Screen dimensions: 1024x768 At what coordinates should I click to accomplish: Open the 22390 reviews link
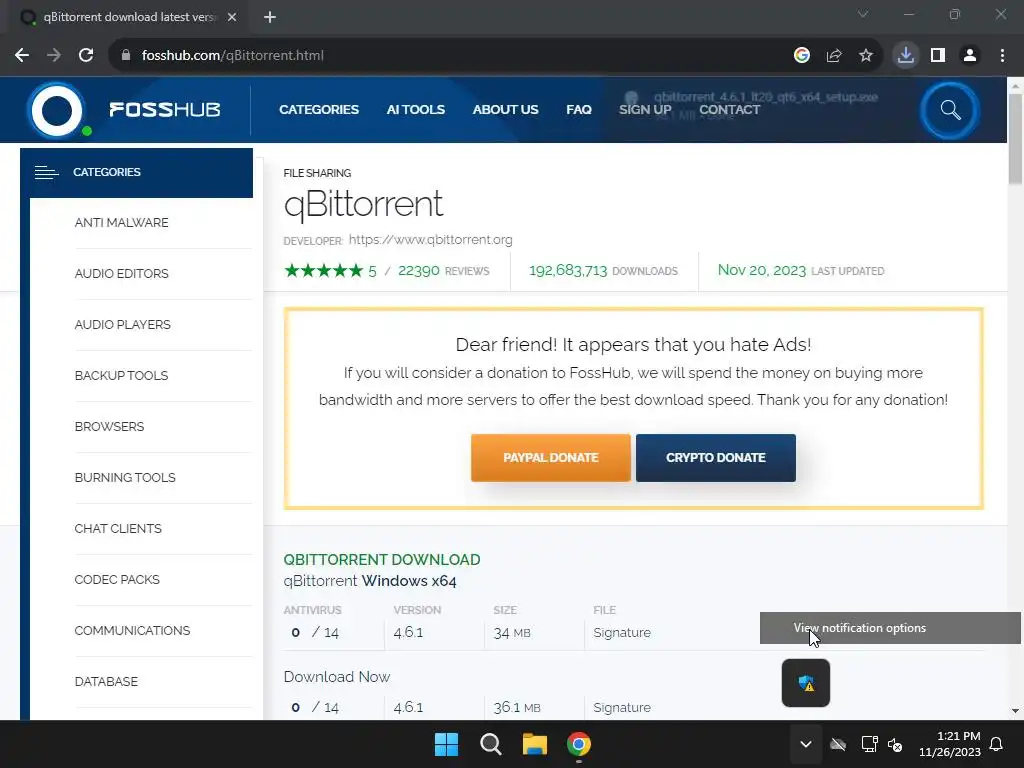(443, 270)
